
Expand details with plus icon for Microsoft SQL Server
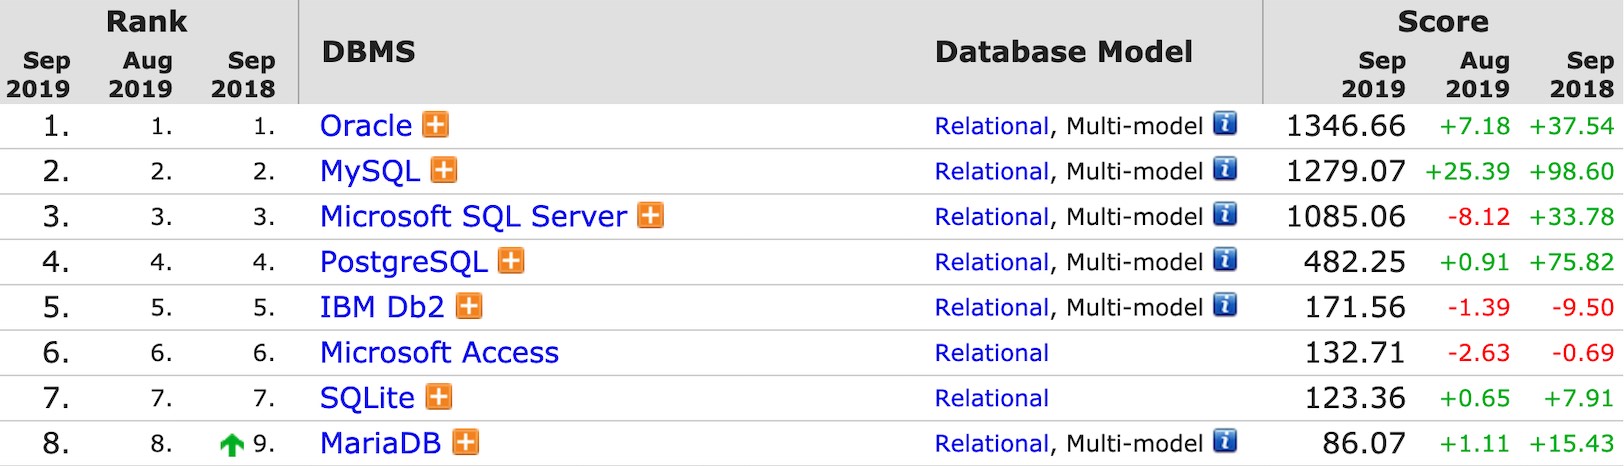coord(651,215)
